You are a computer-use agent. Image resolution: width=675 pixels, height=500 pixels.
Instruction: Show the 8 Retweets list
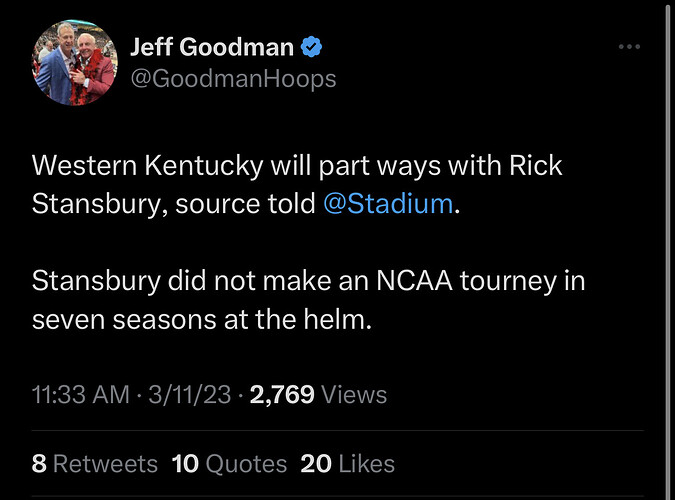(x=94, y=464)
